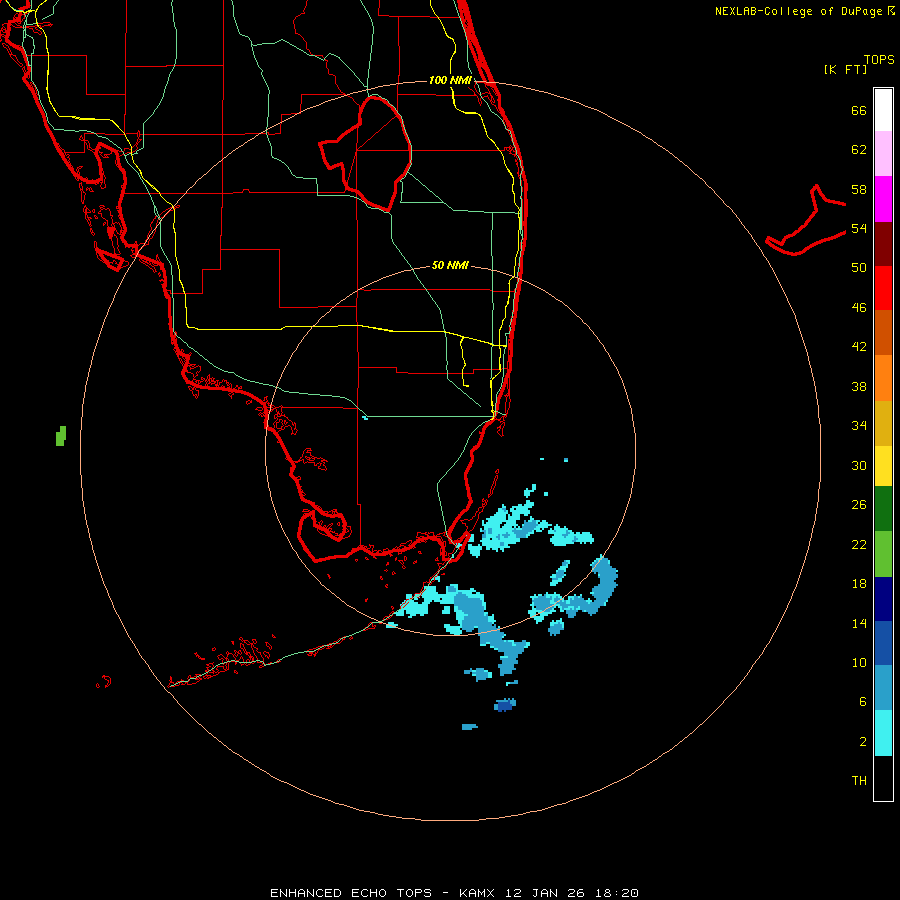Click the legend value 46

(x=859, y=308)
